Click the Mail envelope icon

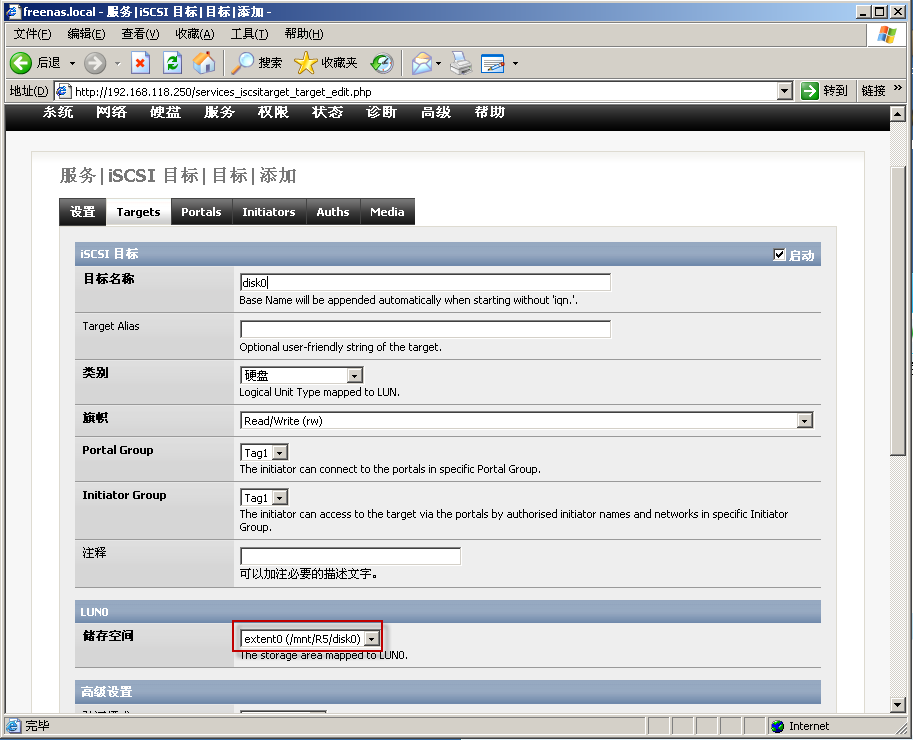coord(422,63)
